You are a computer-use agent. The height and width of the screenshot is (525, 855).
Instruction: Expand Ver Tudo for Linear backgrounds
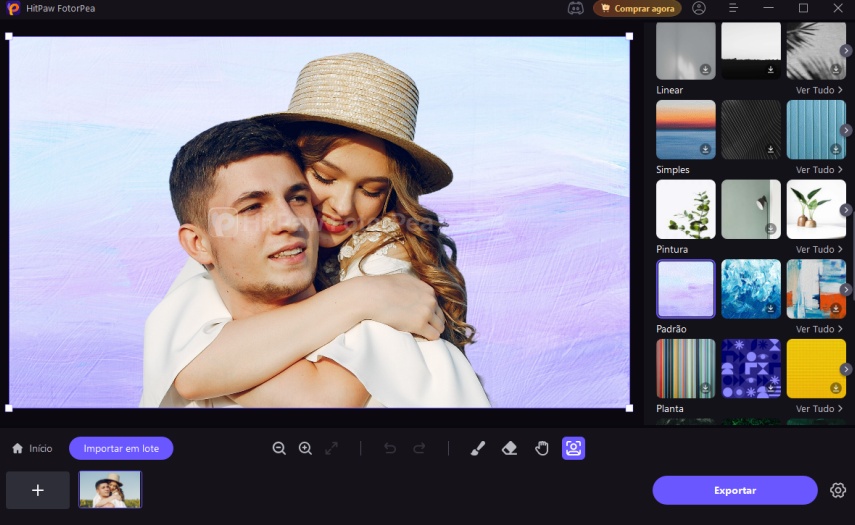819,90
